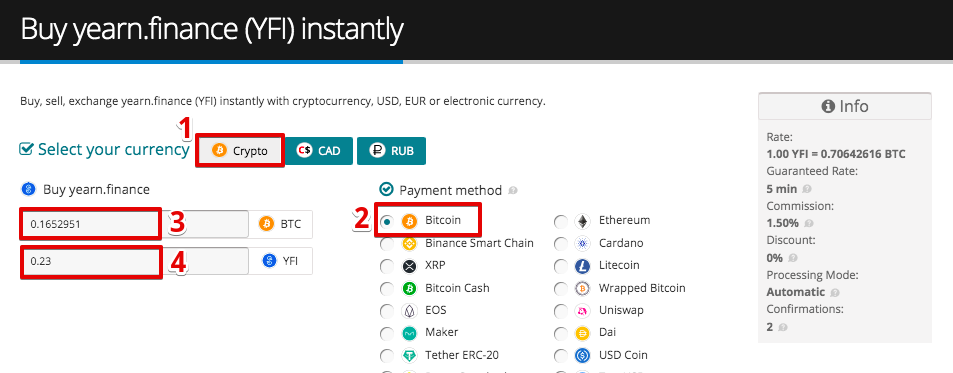Click the help icon beside Payment method
This screenshot has height=373, width=953.
(x=512, y=191)
